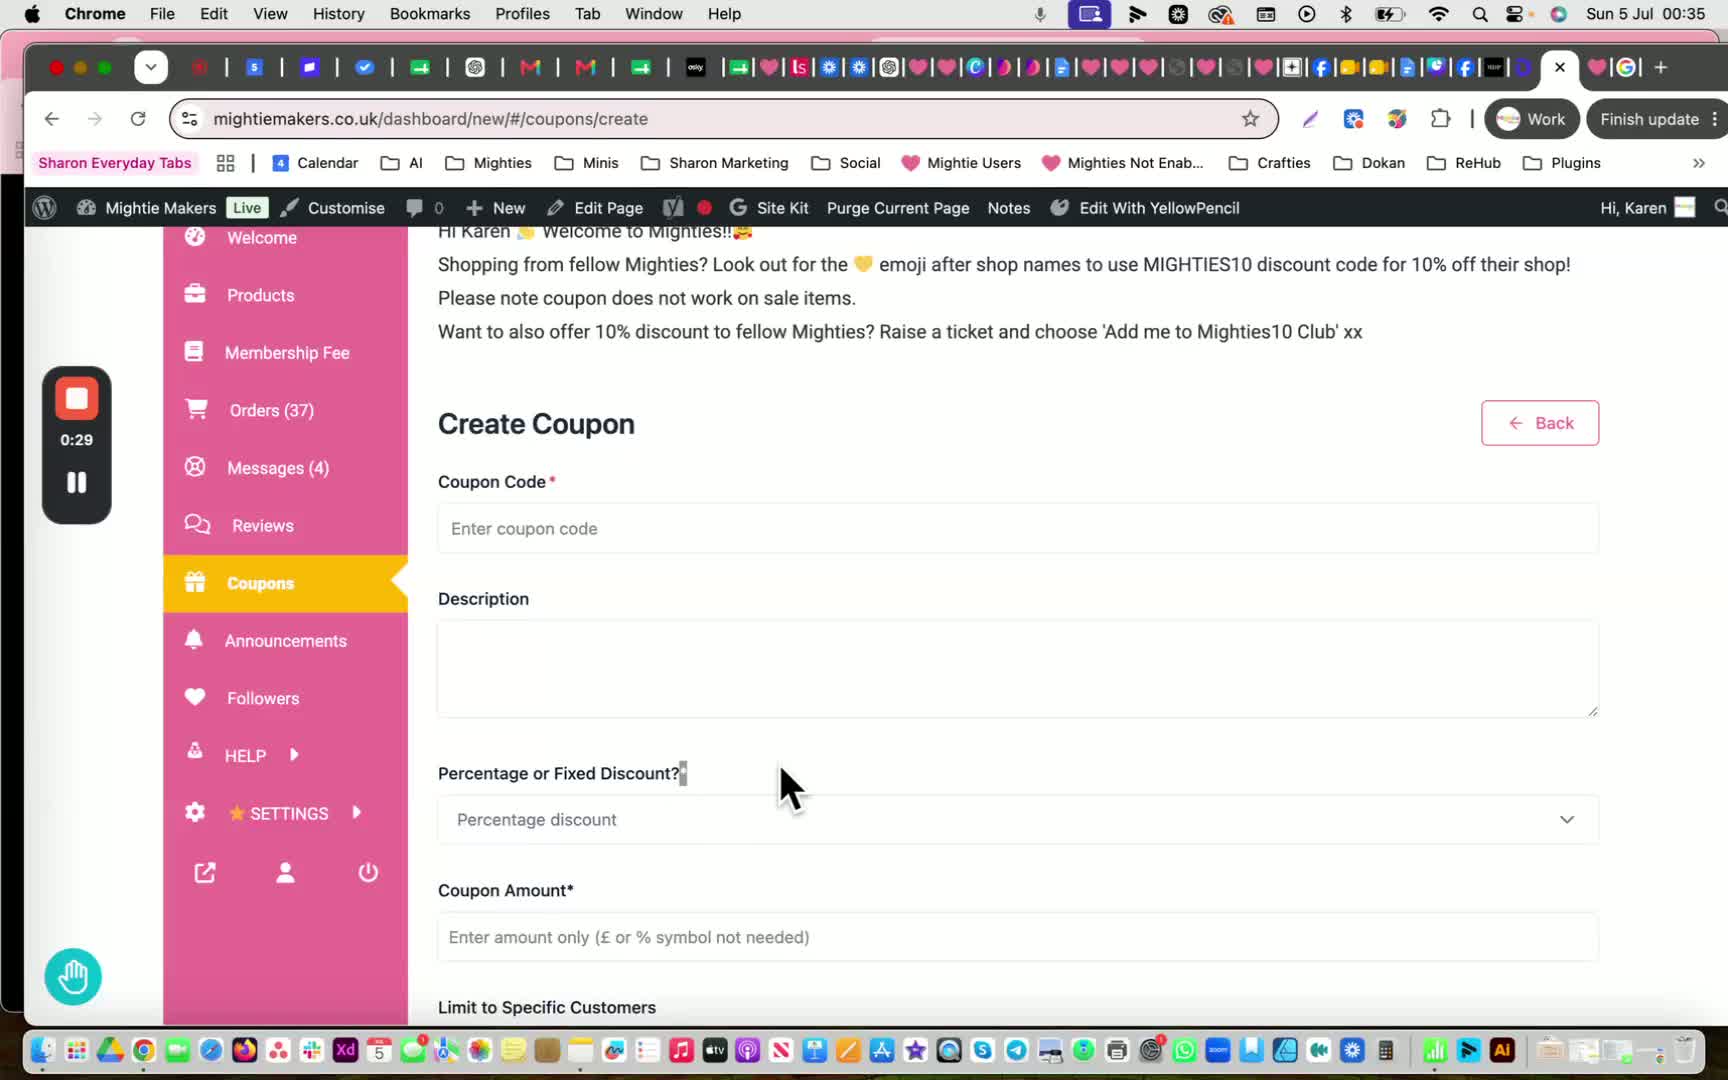
Task: Click the Wi-Fi status icon
Action: click(1439, 14)
